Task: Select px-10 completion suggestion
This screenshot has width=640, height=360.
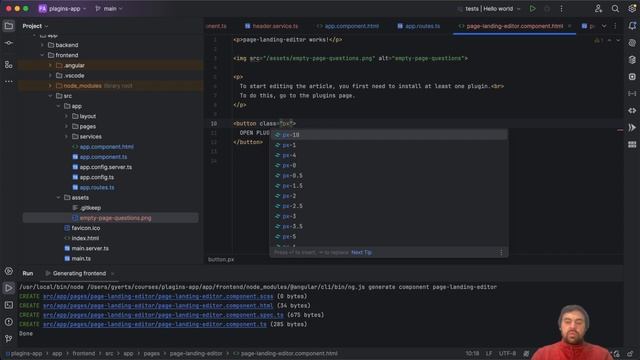Action: (389, 135)
